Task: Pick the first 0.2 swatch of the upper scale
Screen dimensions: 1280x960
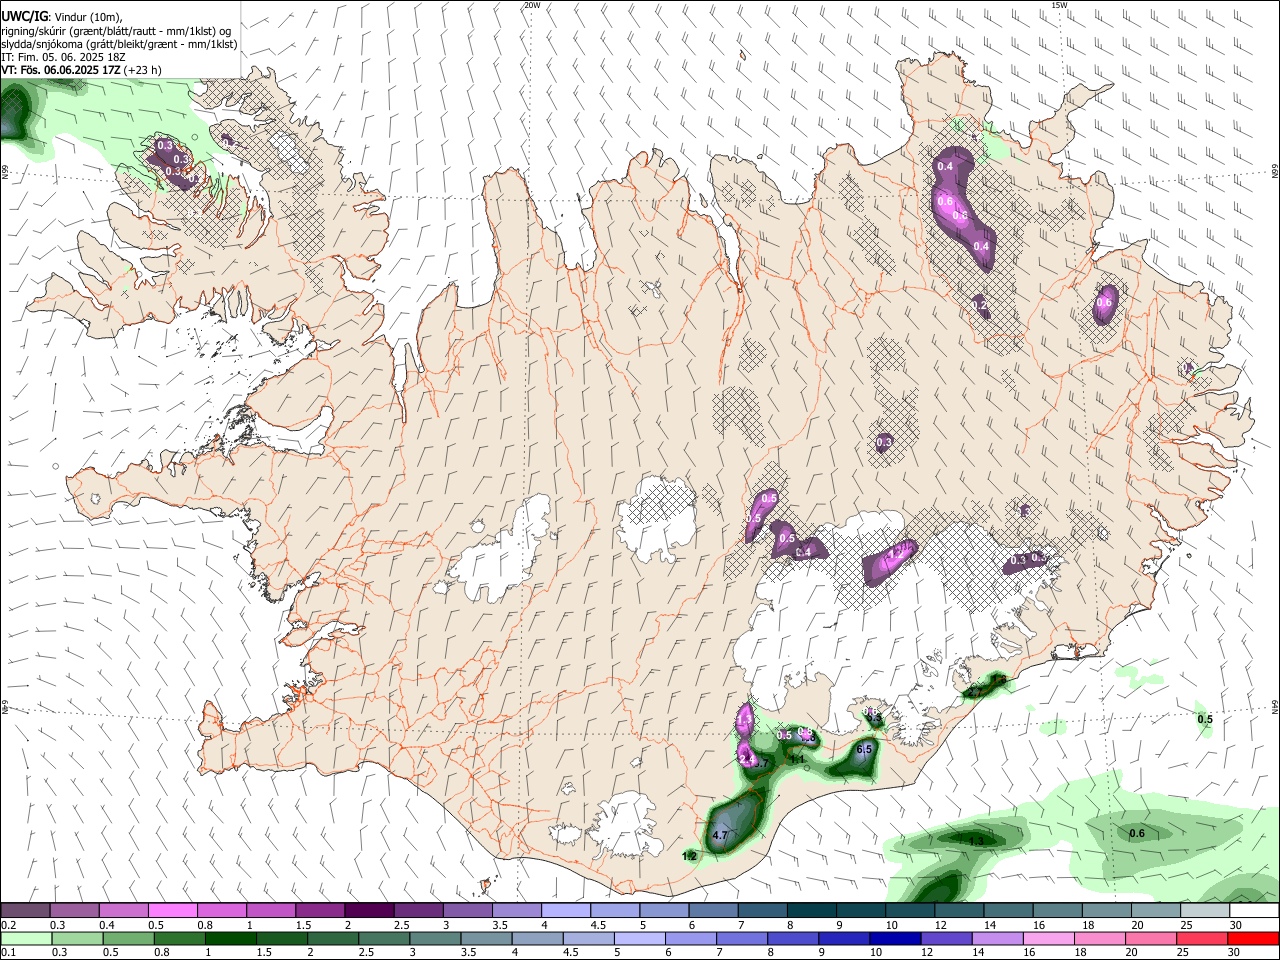Action: (x=25, y=911)
